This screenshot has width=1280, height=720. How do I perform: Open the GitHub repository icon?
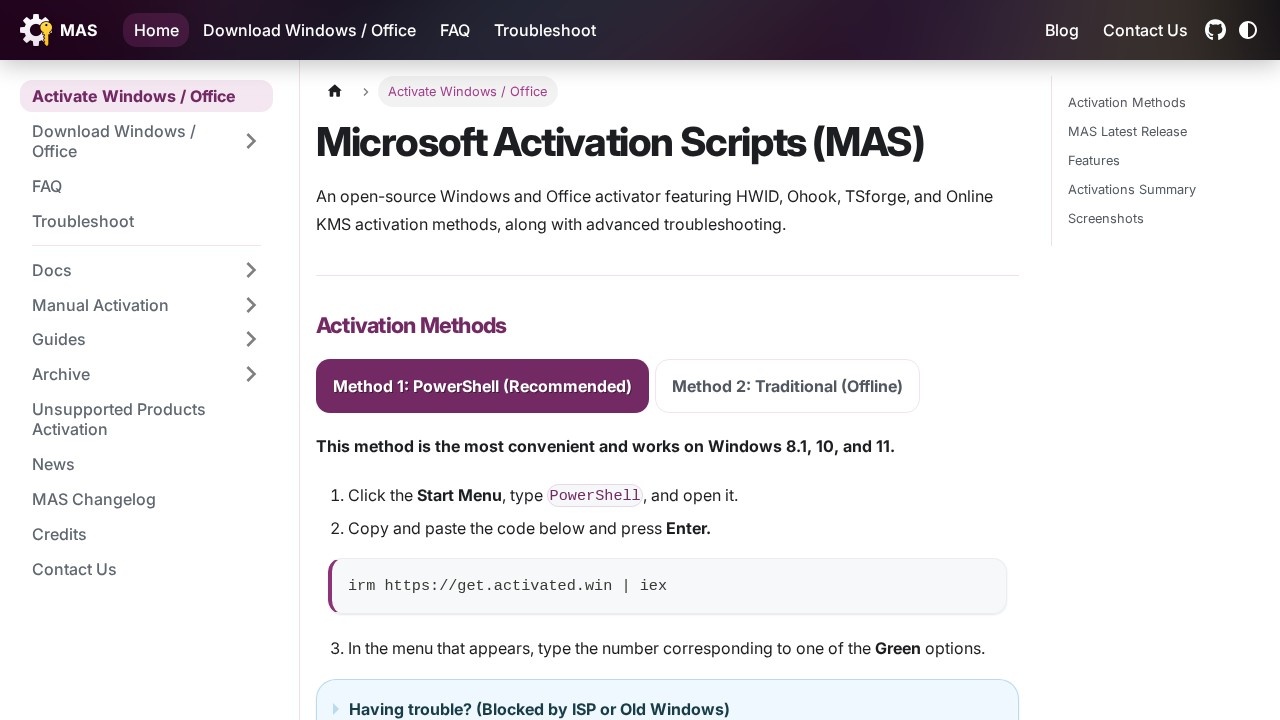pos(1215,30)
